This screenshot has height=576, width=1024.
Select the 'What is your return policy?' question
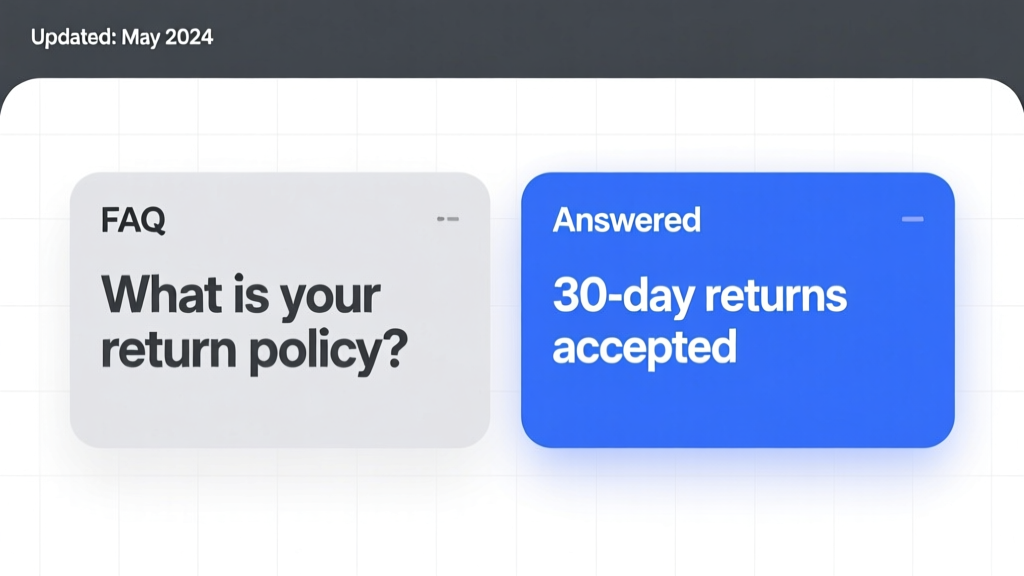coord(254,323)
